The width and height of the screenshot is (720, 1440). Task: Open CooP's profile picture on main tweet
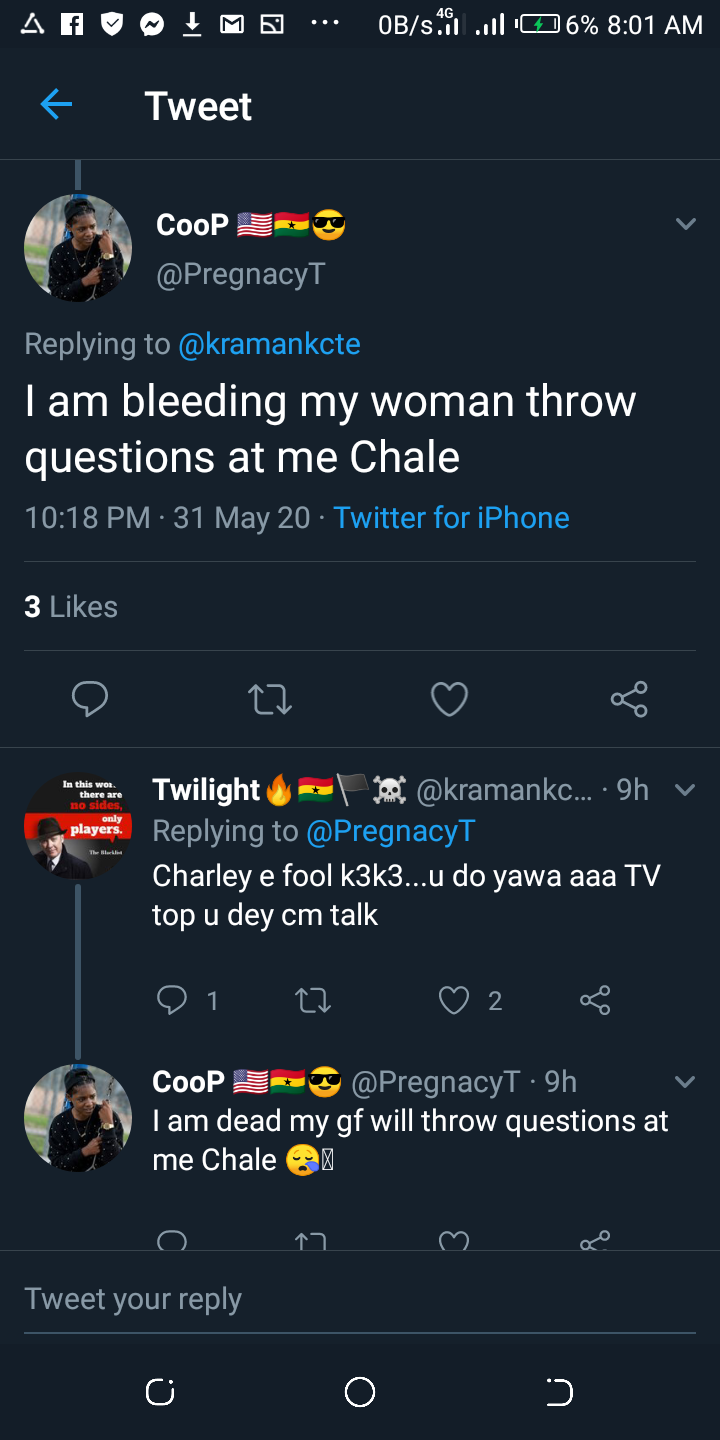(78, 248)
